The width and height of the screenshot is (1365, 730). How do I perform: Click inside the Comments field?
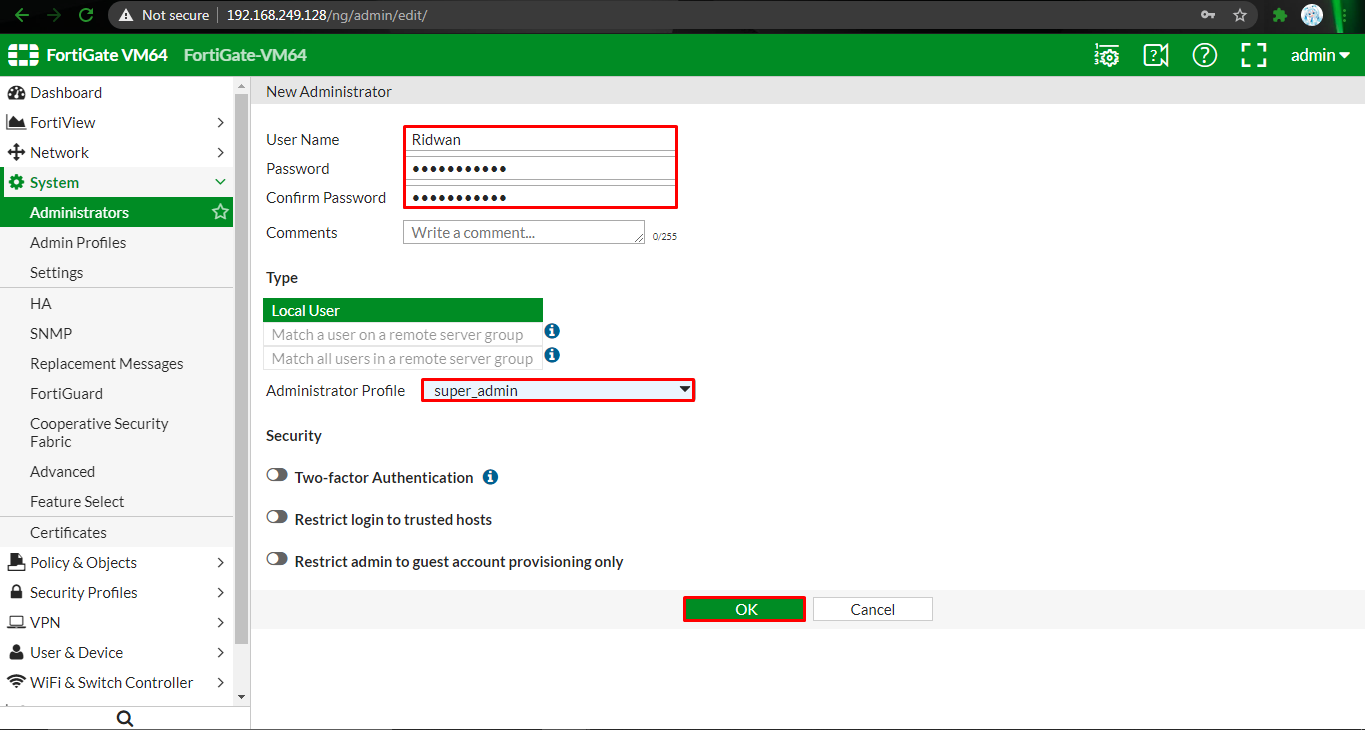point(523,232)
